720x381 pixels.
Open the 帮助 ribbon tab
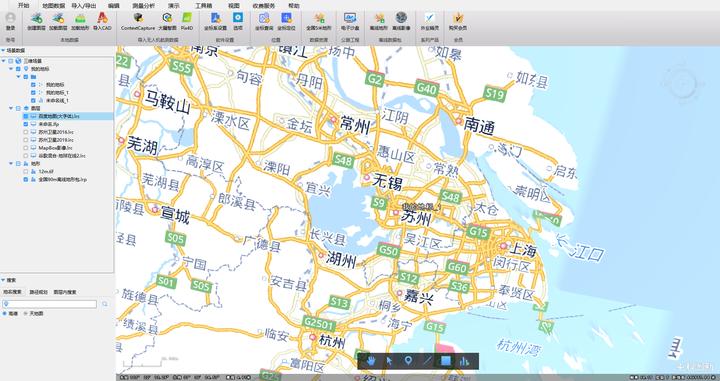tap(293, 6)
